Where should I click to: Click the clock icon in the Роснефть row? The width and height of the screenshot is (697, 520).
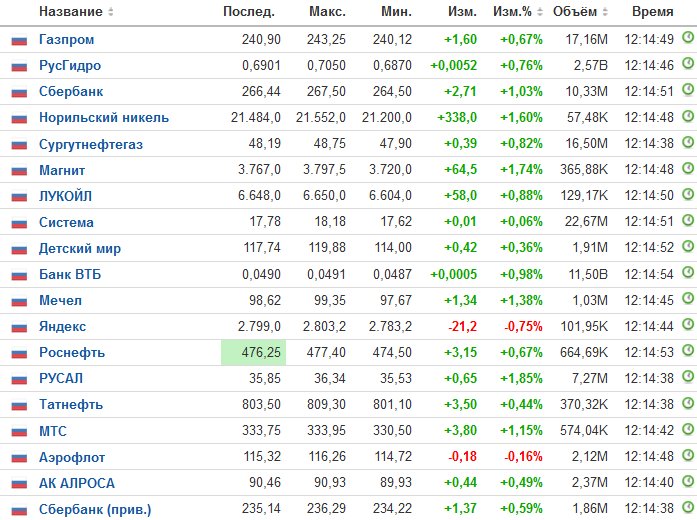(x=688, y=350)
